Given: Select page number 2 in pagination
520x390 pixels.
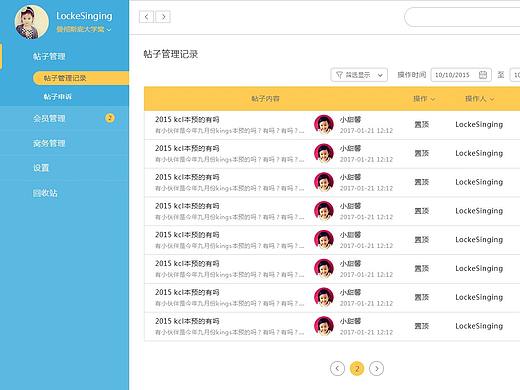Looking at the screenshot, I should [x=357, y=368].
